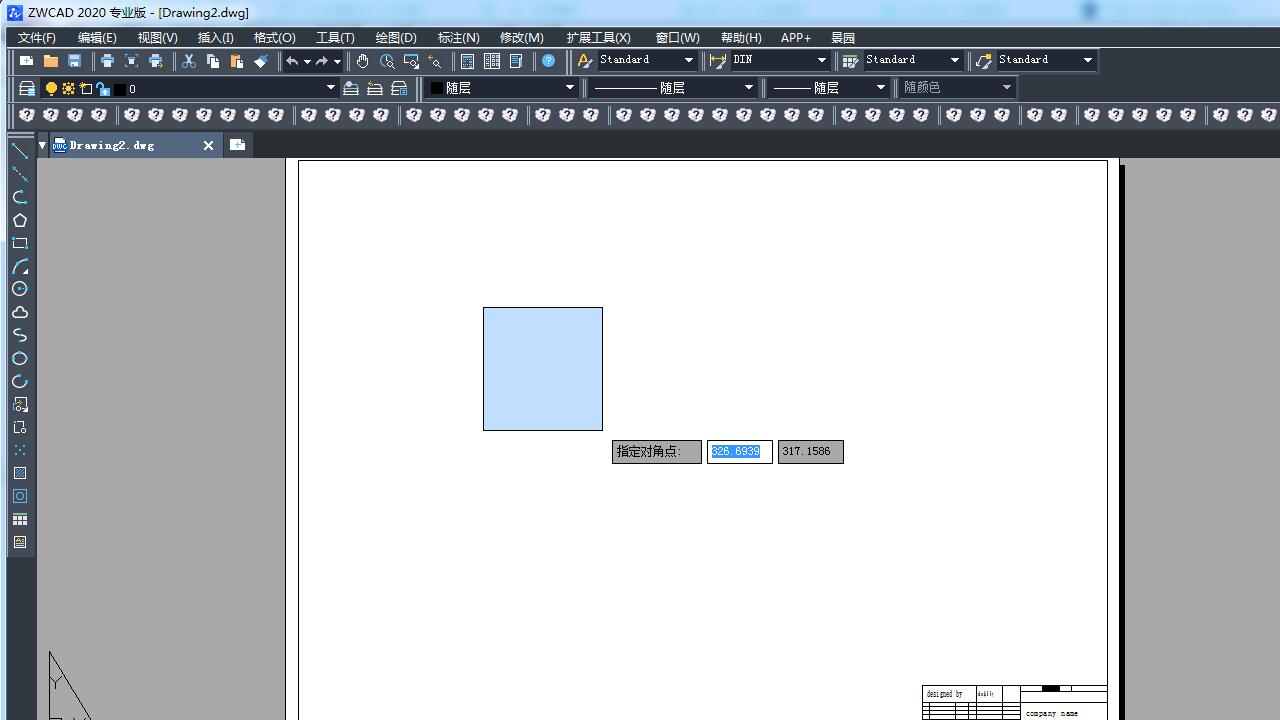Expand the 随层 color dropdown
This screenshot has width=1280, height=720.
pyautogui.click(x=570, y=88)
